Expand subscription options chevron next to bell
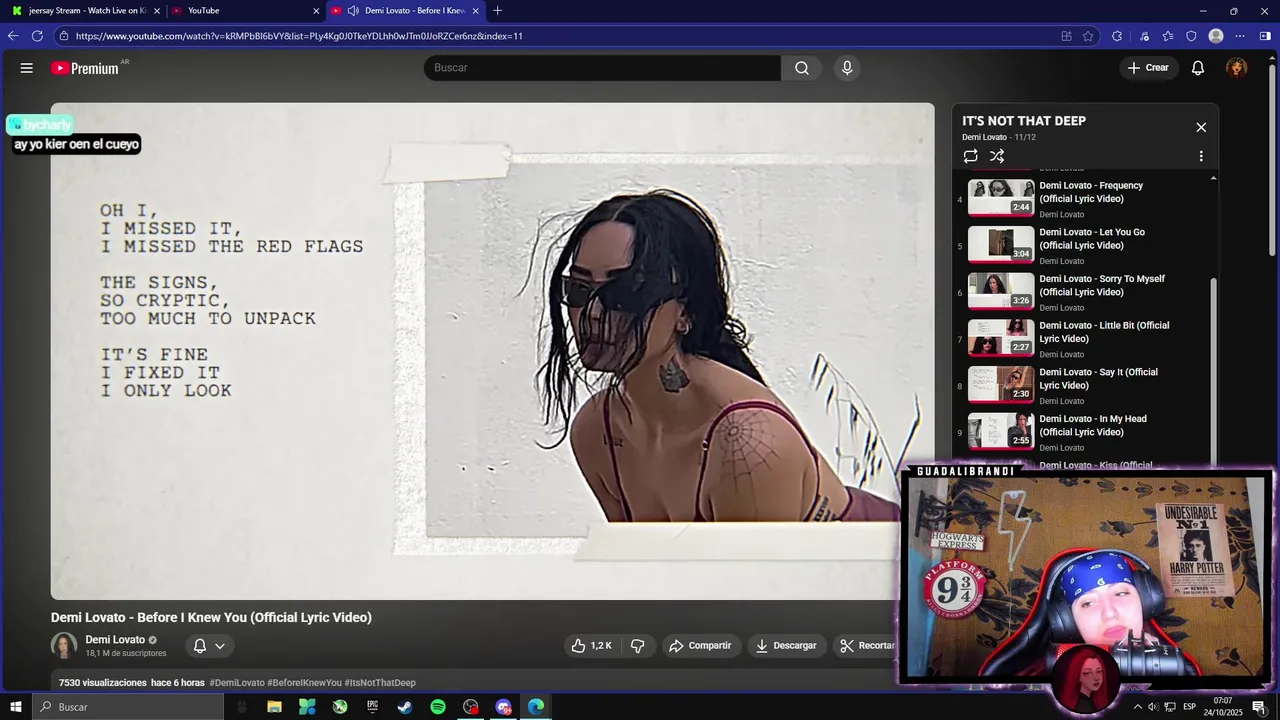 click(x=220, y=646)
